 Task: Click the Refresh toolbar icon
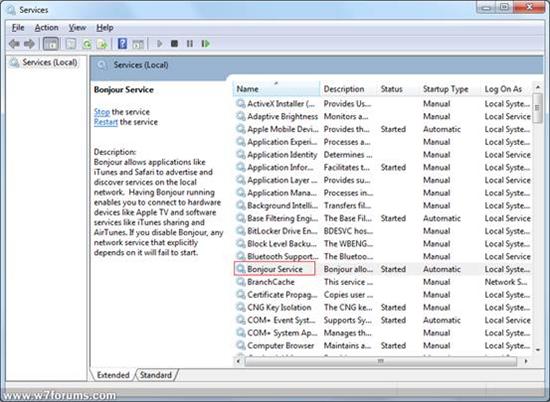(87, 44)
